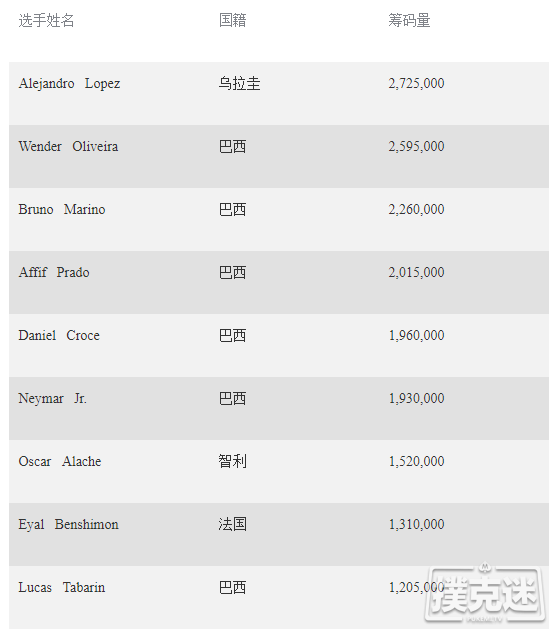Click chip count 1,310,000

click(x=416, y=524)
